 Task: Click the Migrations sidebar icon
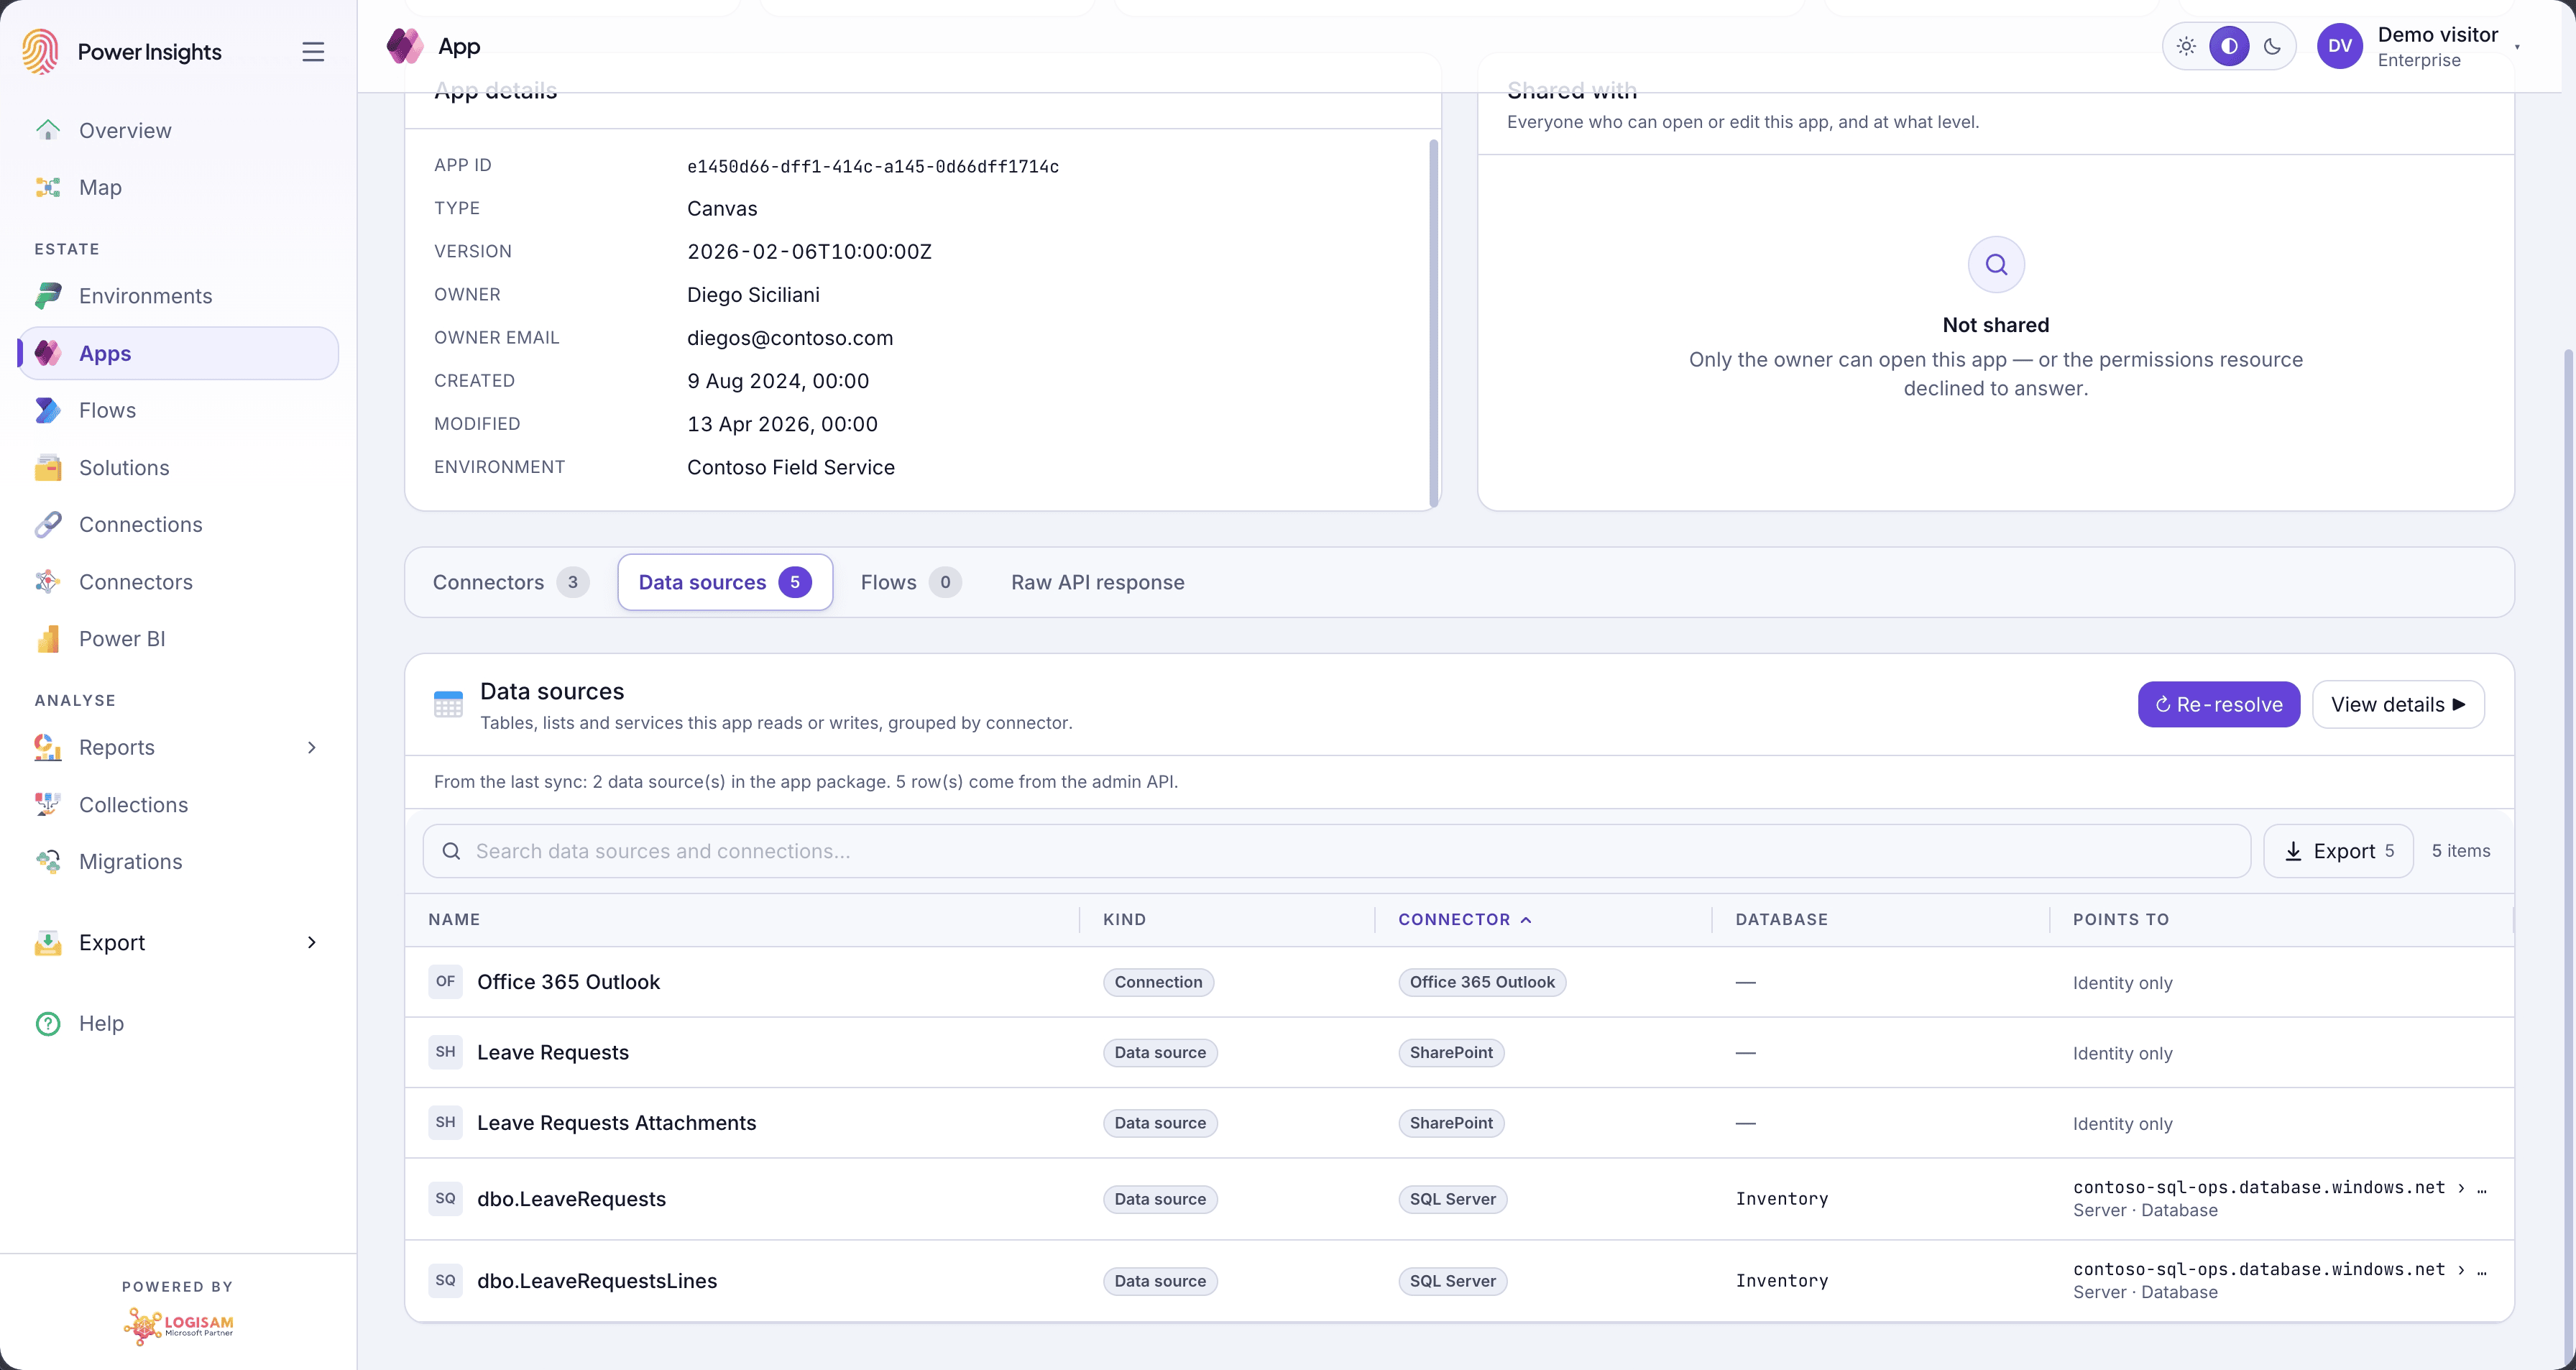tap(48, 861)
